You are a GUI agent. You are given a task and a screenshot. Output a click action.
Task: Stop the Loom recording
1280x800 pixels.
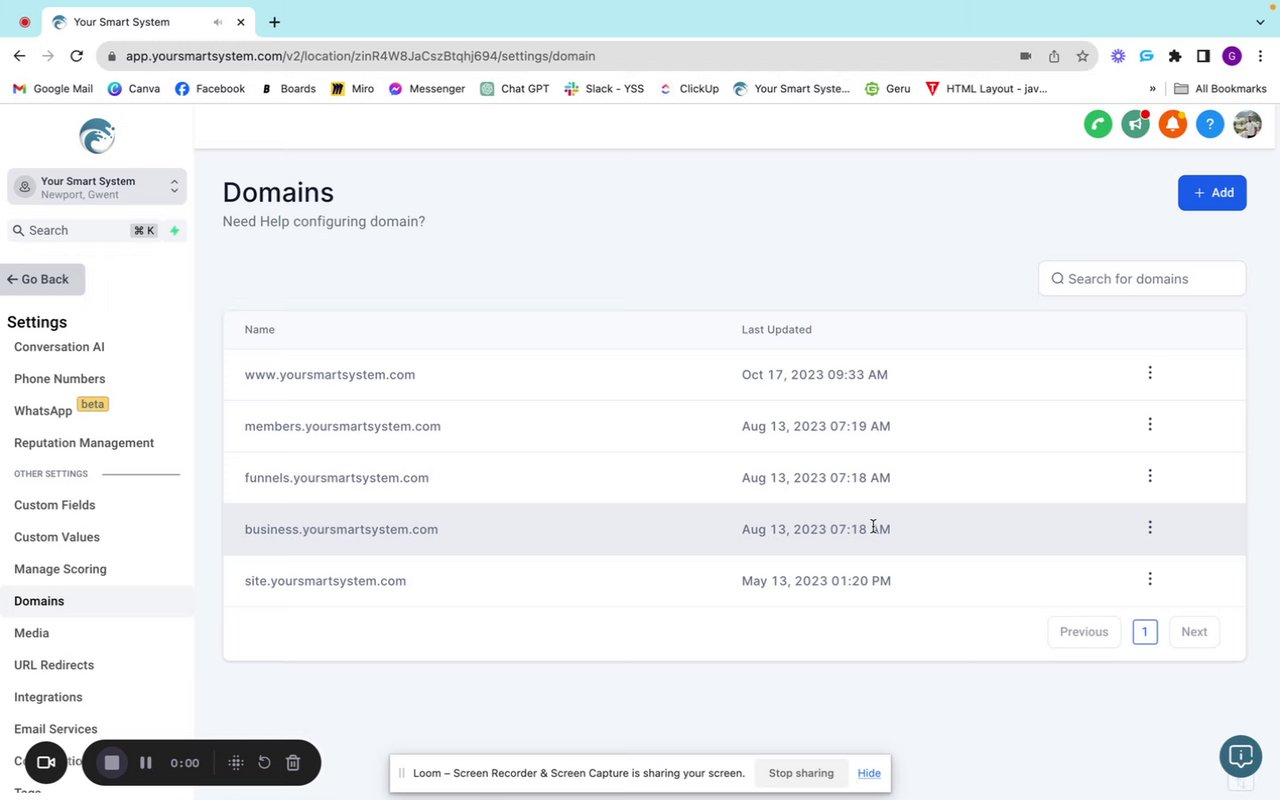(112, 763)
